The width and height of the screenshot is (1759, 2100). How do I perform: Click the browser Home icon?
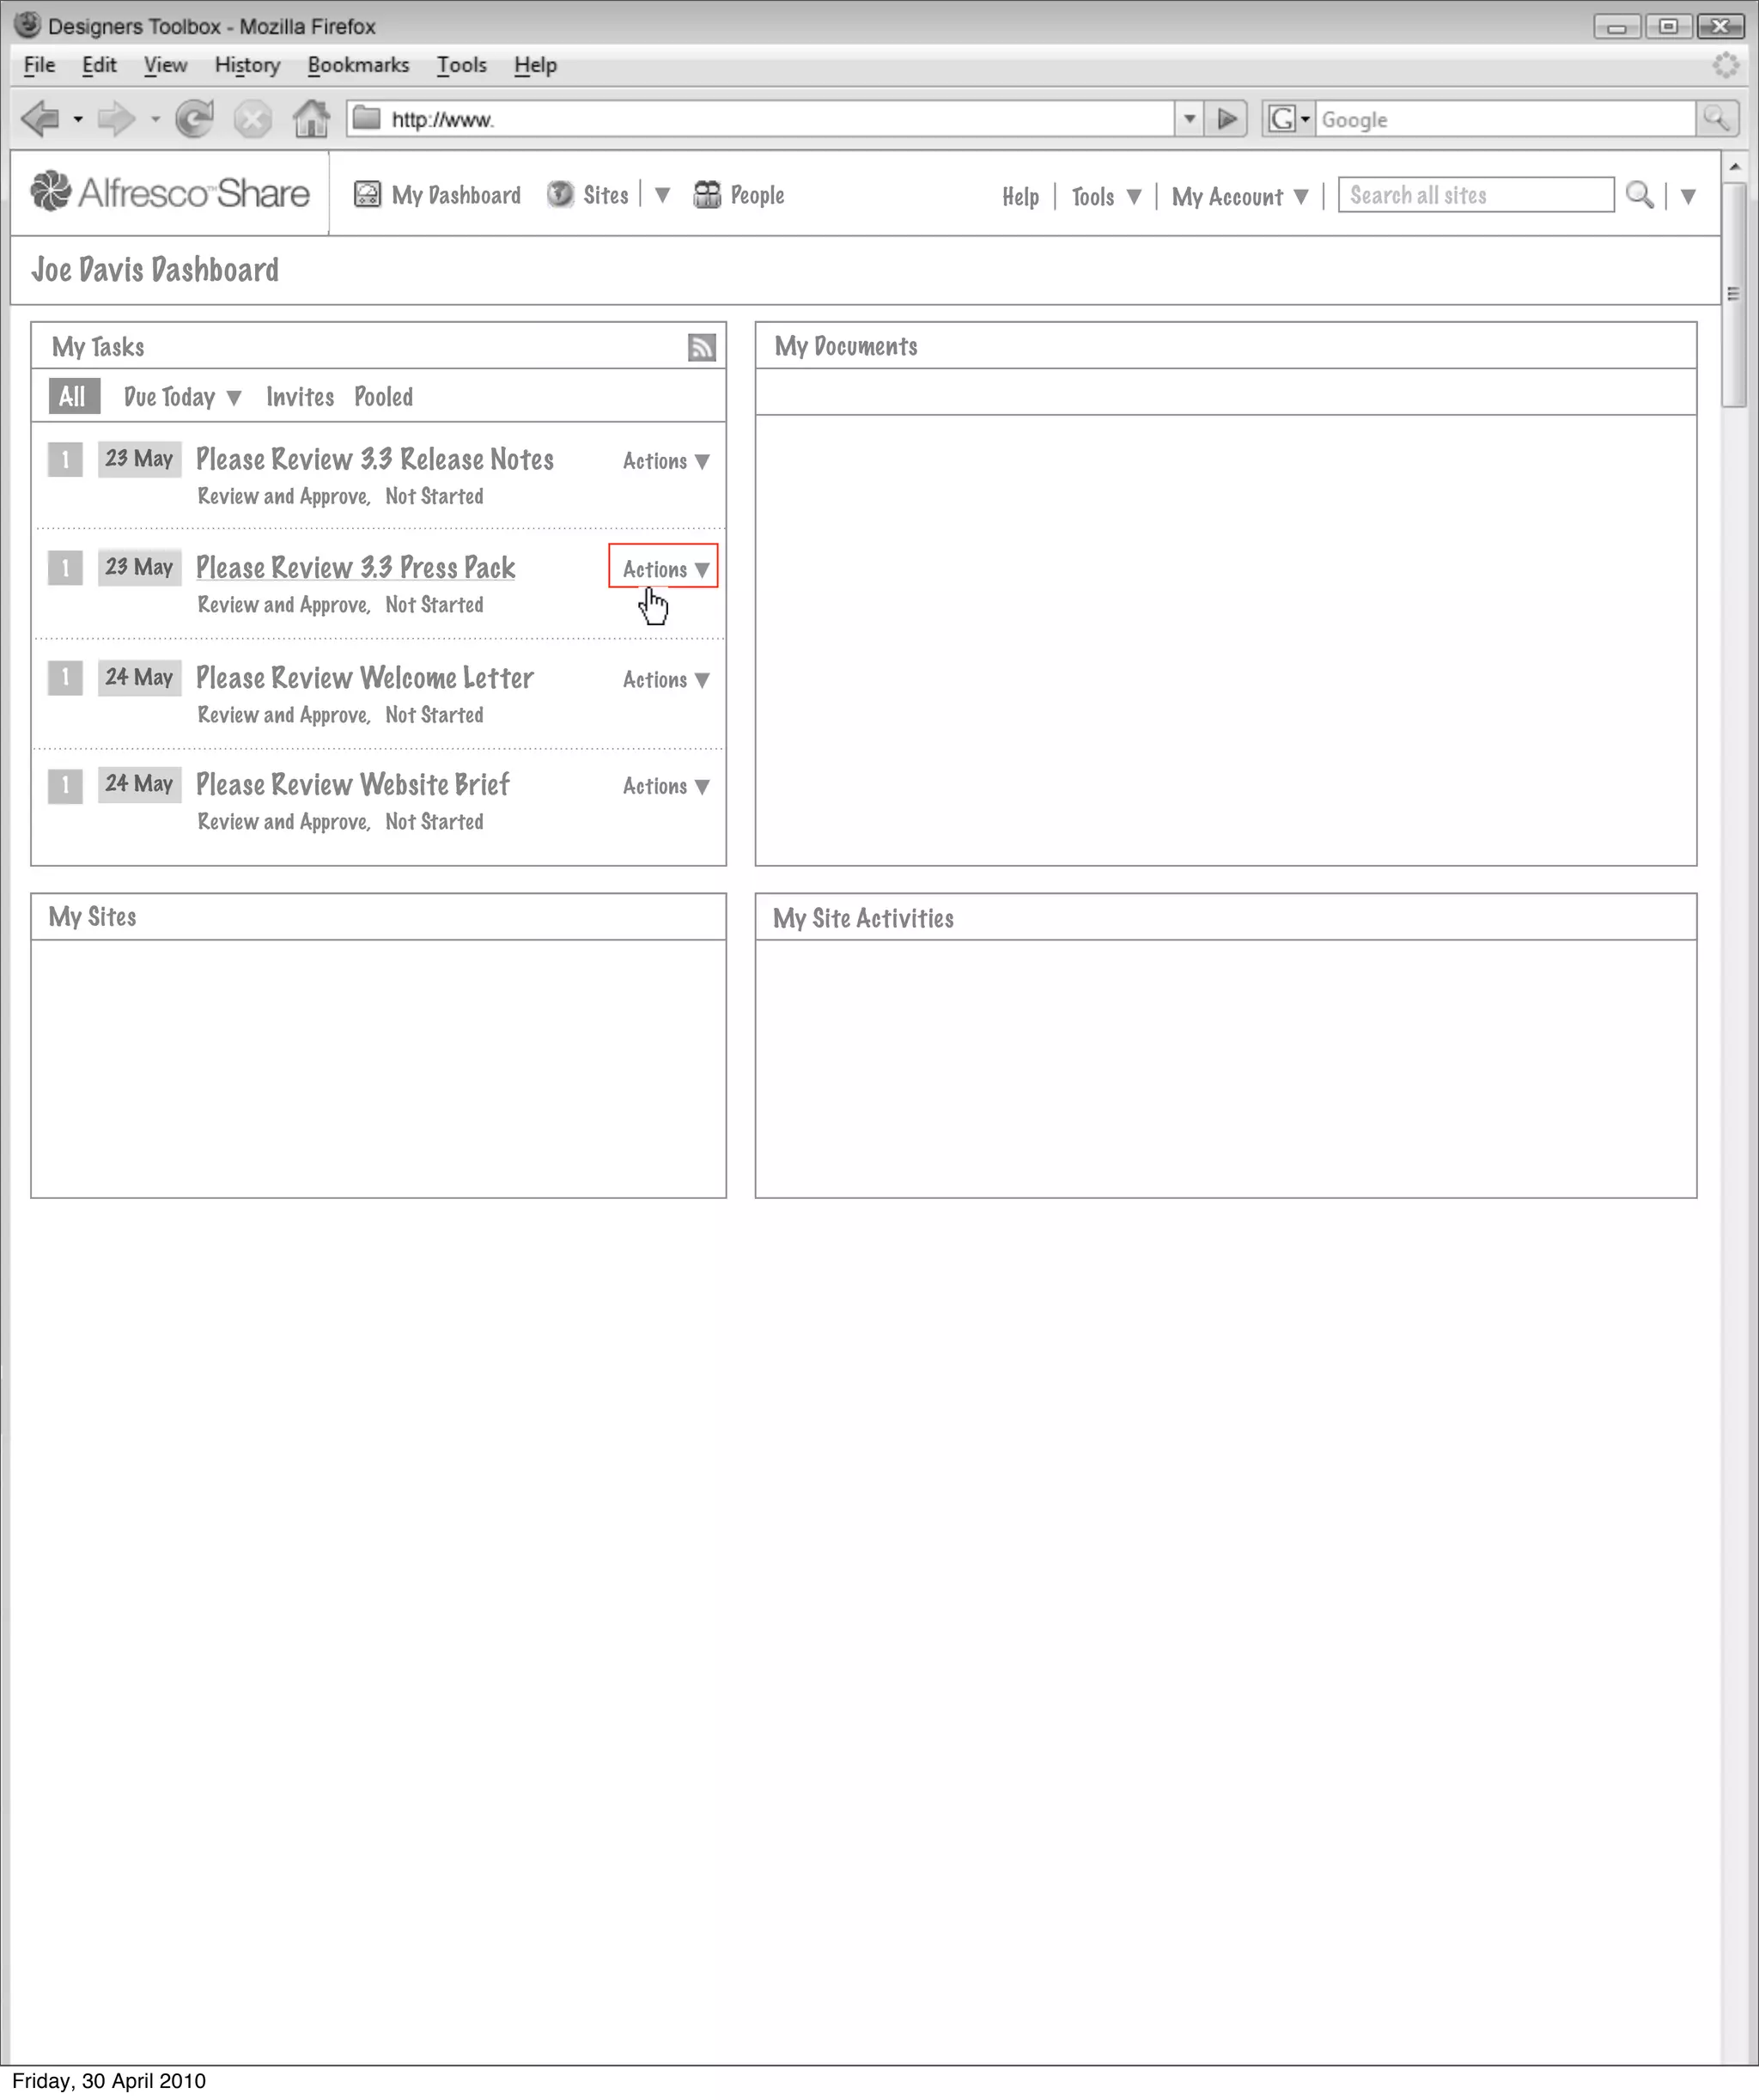click(311, 119)
